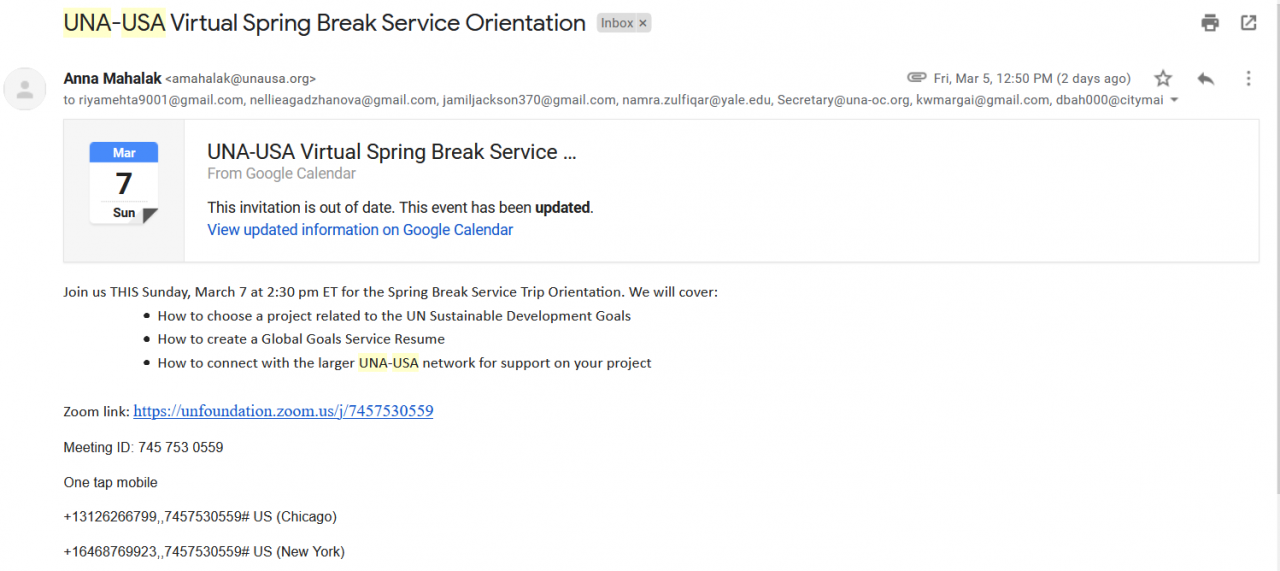Image resolution: width=1280 pixels, height=571 pixels.
Task: Click the email subject line heading
Action: tap(324, 23)
